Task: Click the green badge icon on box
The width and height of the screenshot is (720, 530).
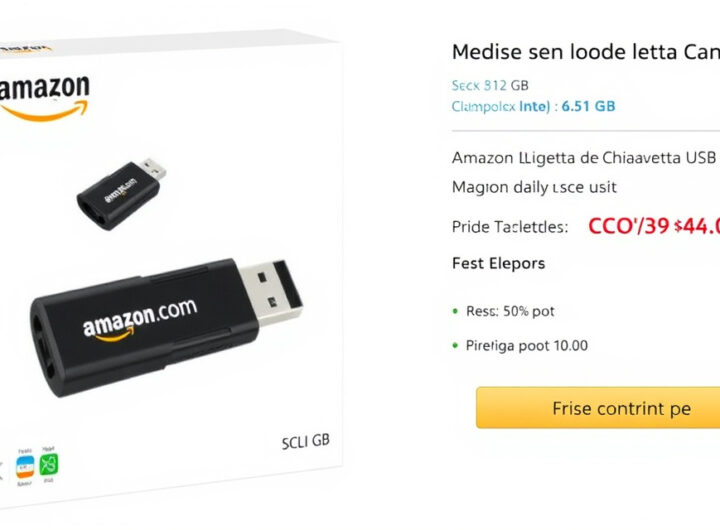Action: tap(49, 464)
